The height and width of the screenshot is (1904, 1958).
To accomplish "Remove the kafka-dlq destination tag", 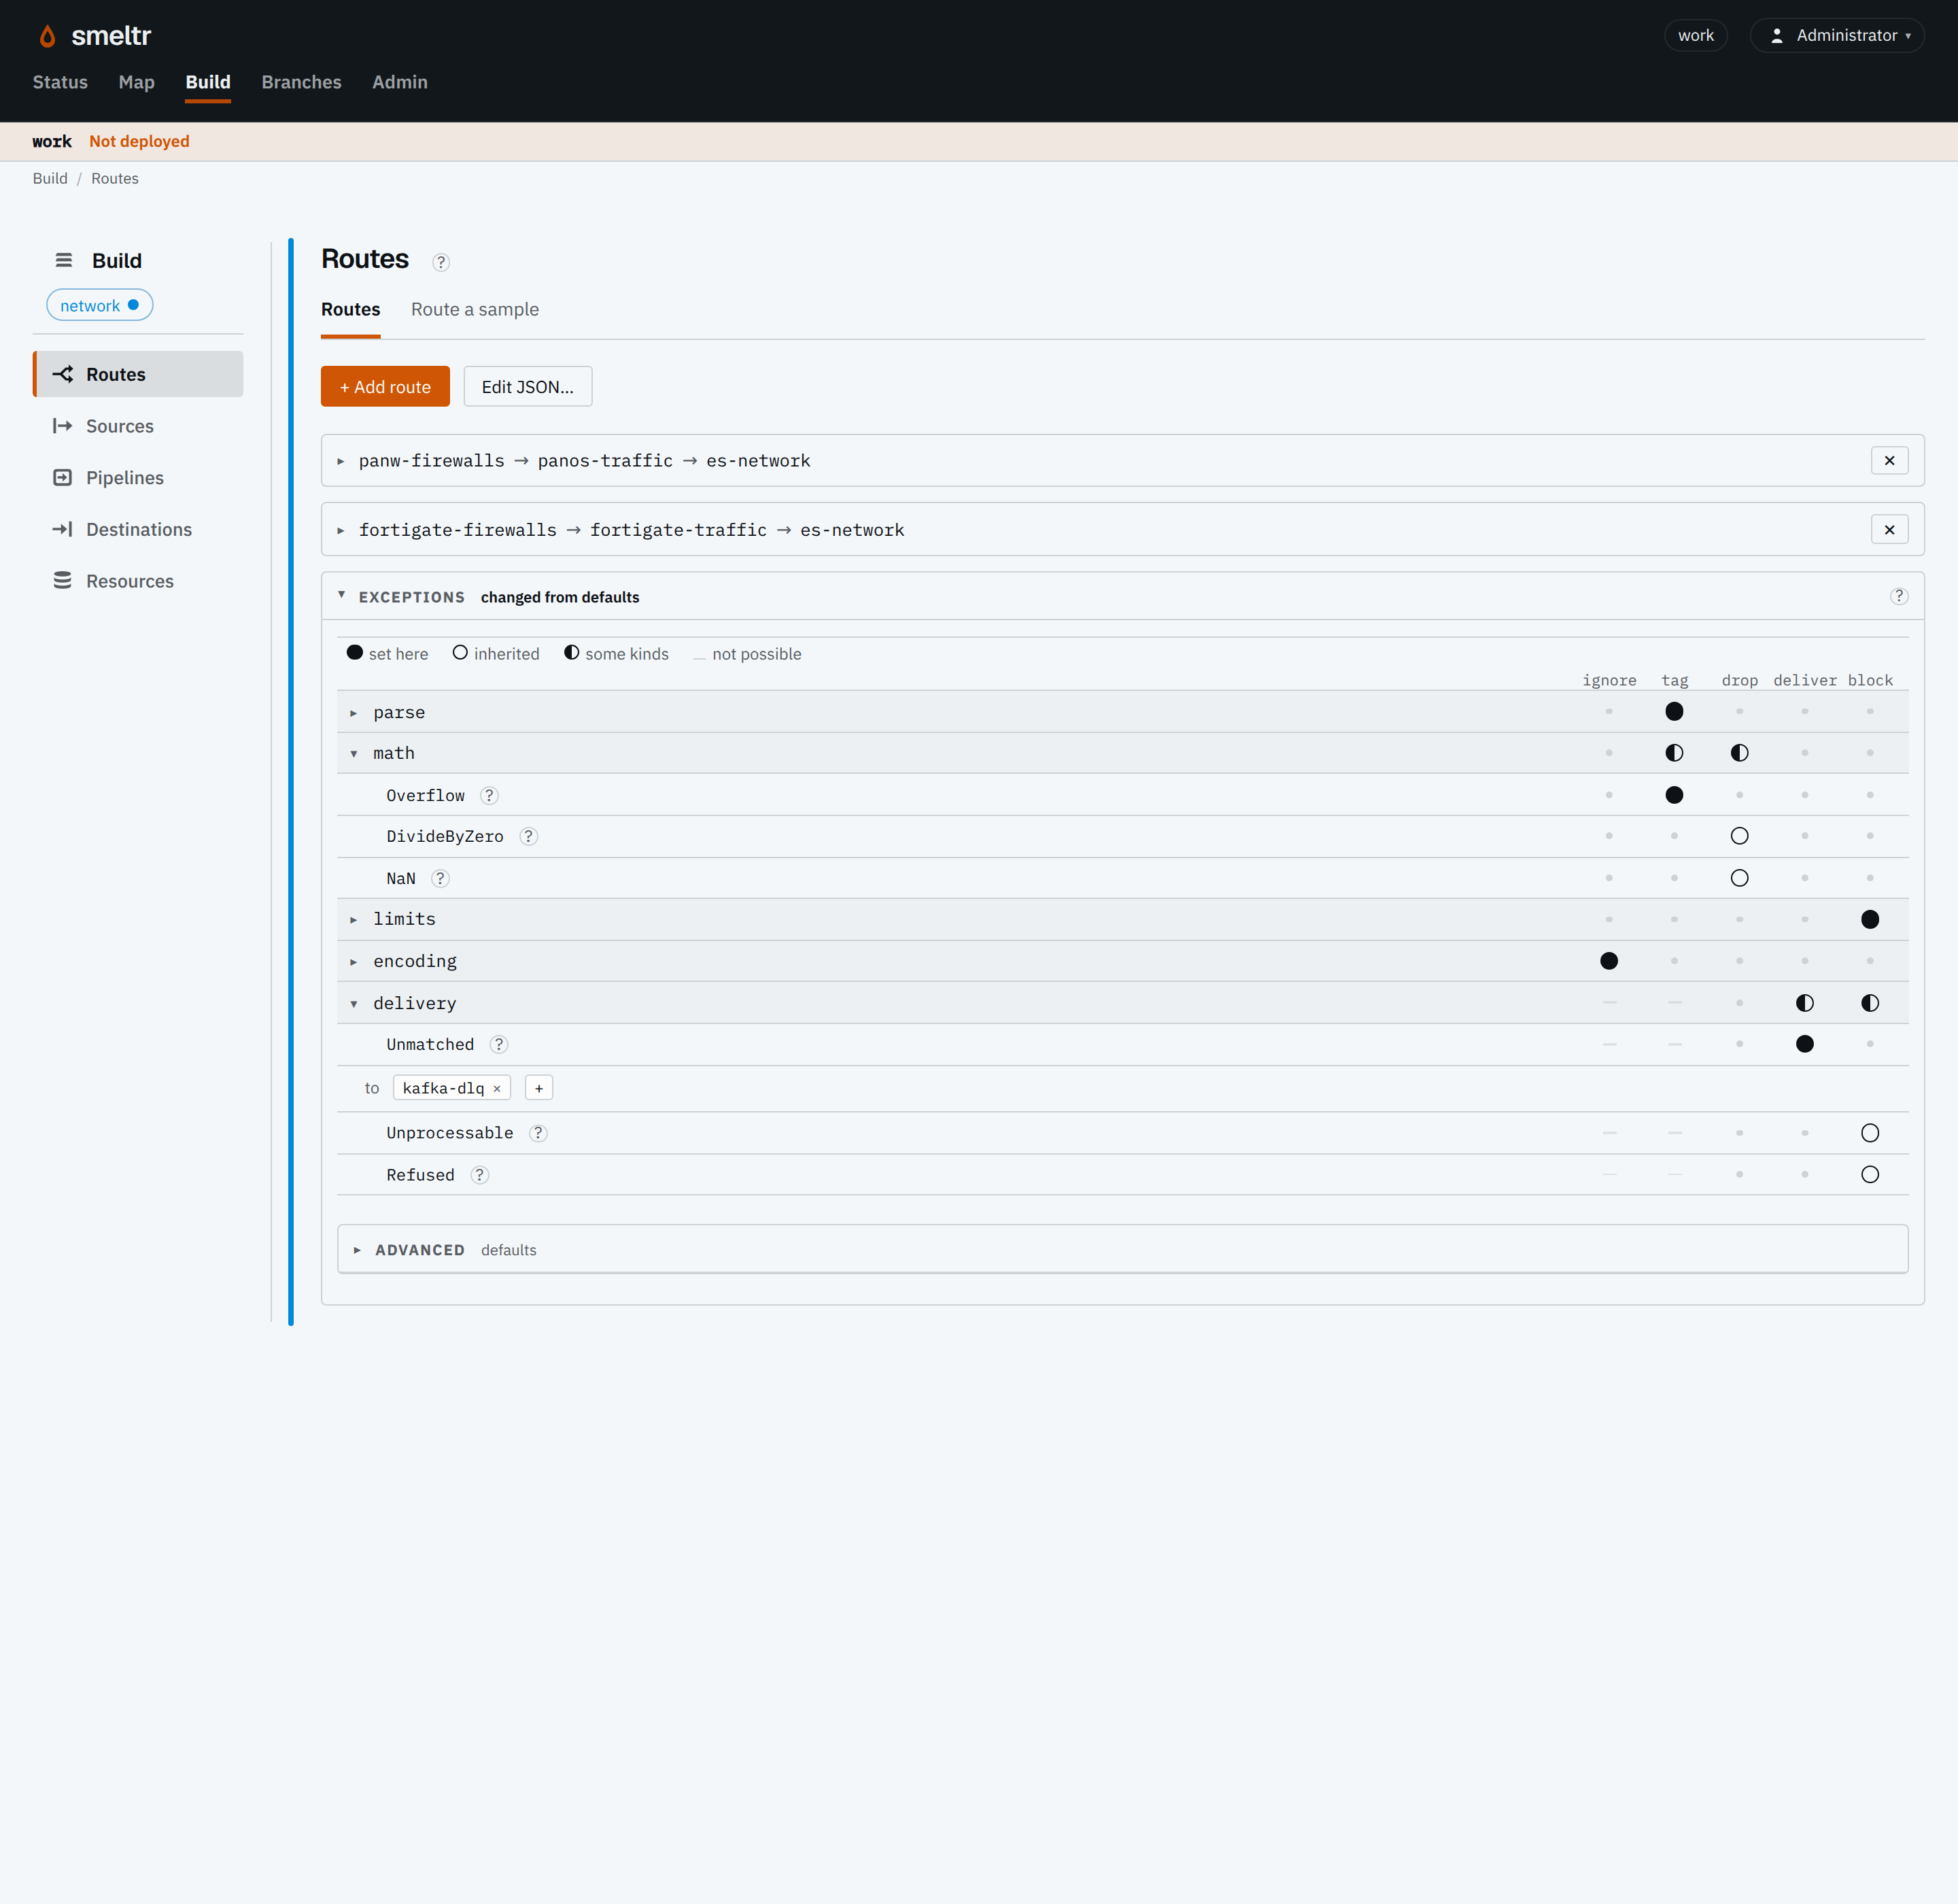I will tap(497, 1088).
